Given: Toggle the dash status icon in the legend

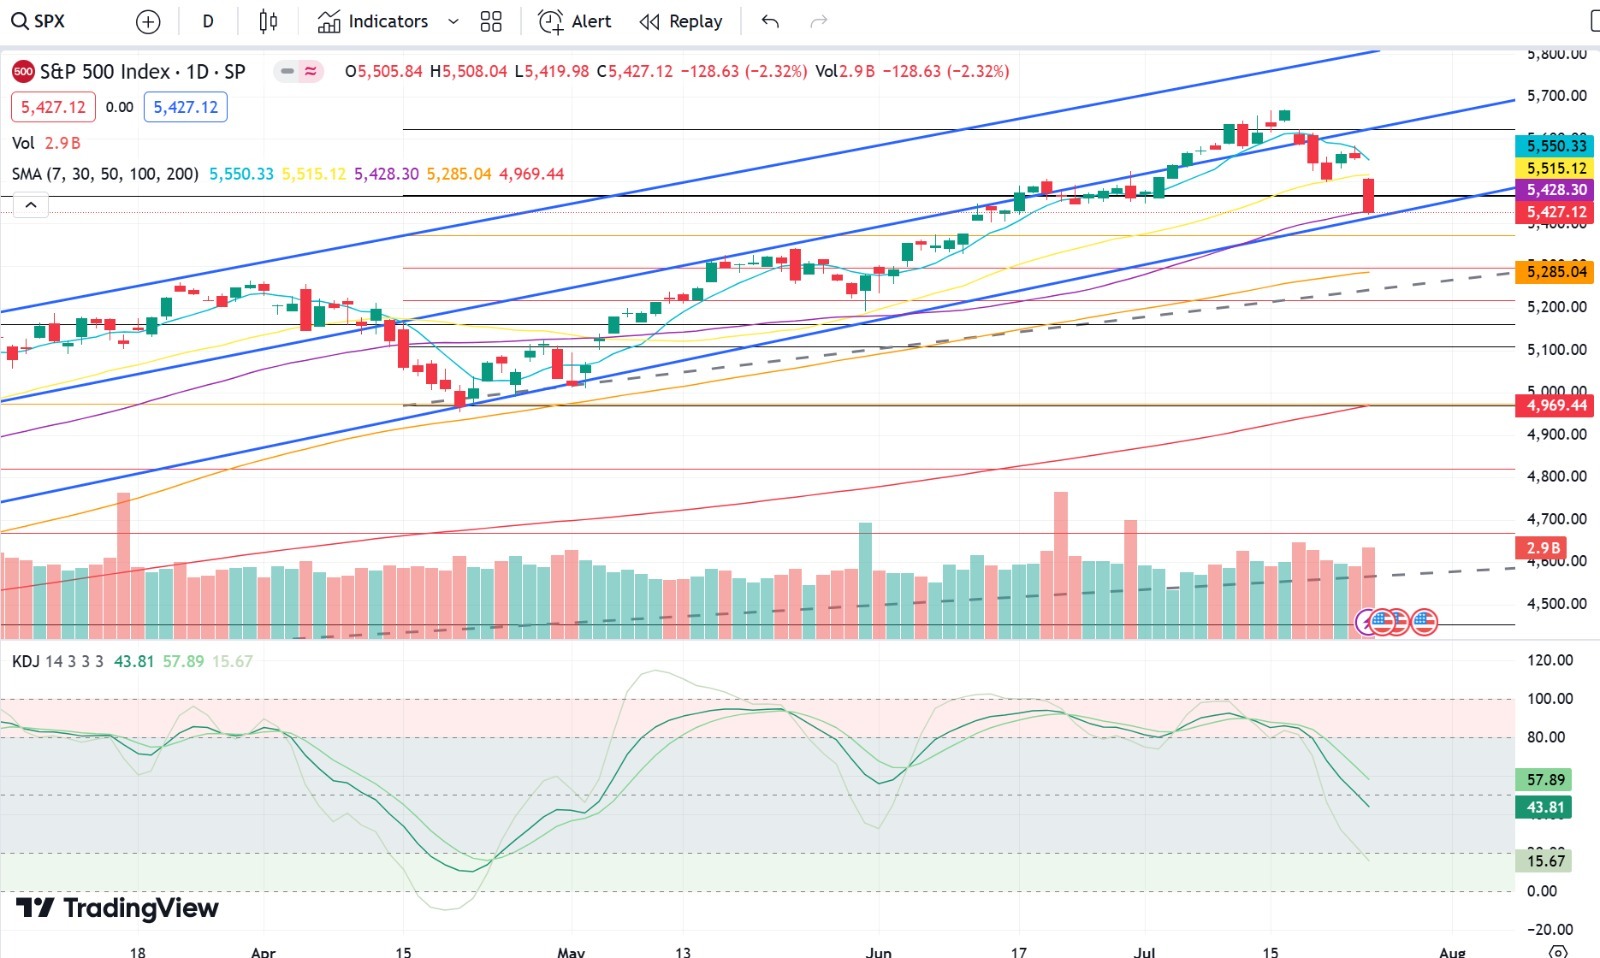Looking at the screenshot, I should (287, 71).
